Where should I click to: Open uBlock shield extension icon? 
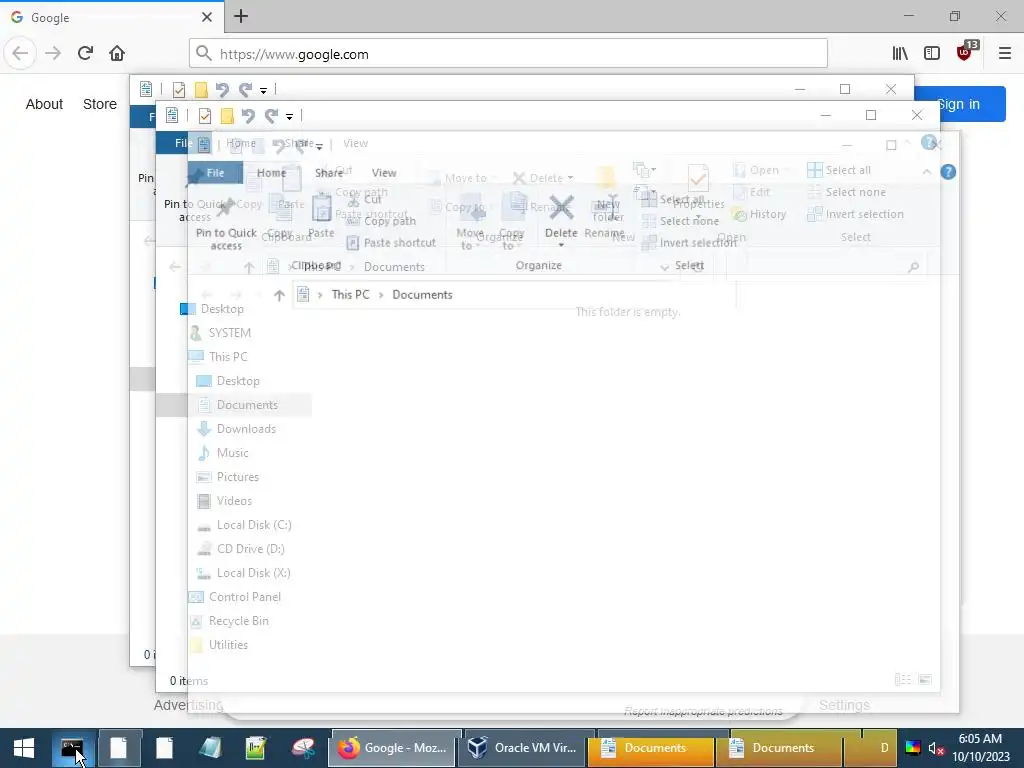pyautogui.click(x=965, y=52)
